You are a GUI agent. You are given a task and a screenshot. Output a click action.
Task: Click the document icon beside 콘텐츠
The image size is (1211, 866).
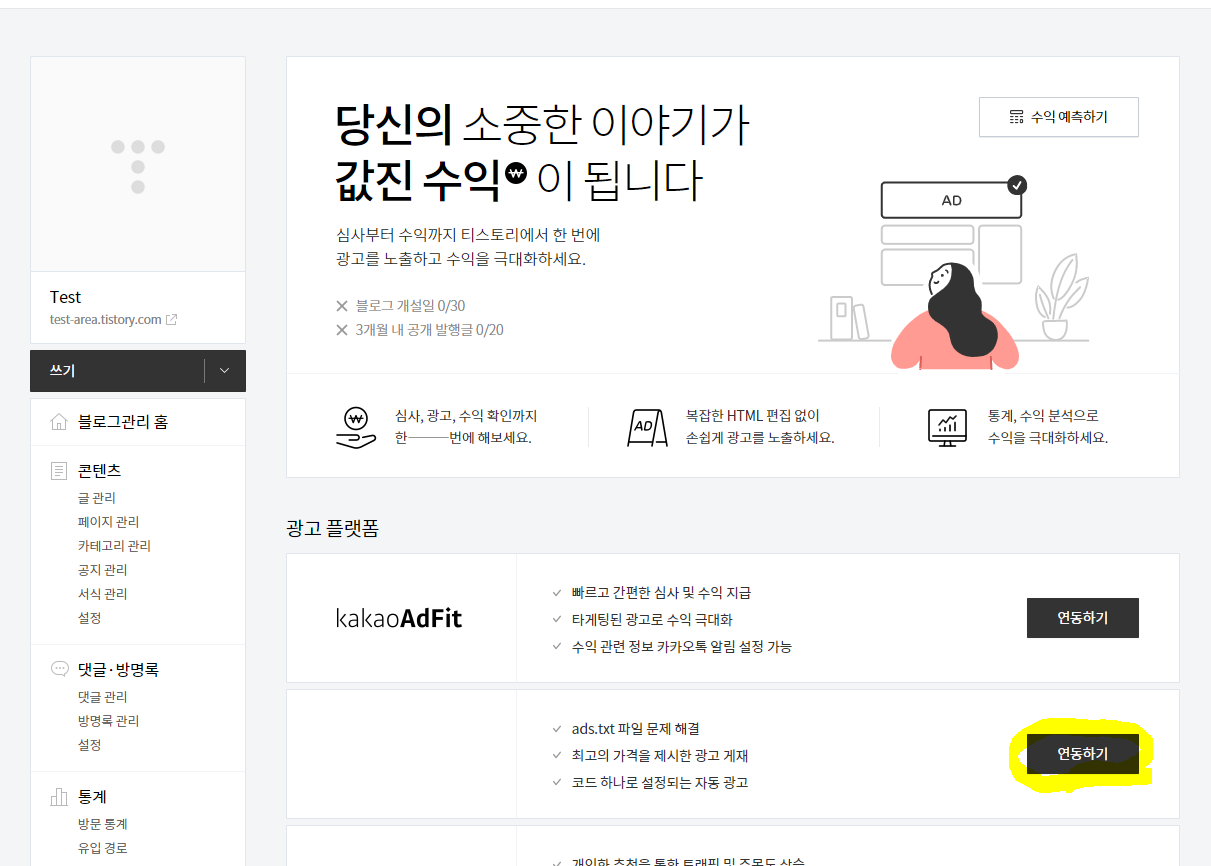click(59, 470)
